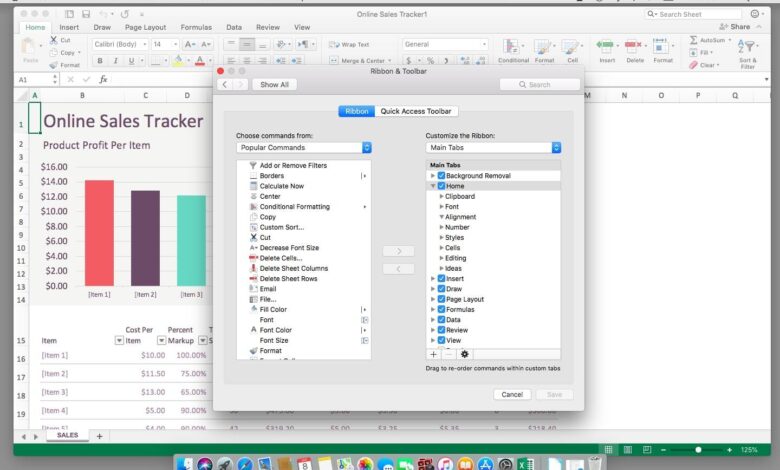Click the Clear eraser icon
Image resolution: width=780 pixels, height=470 pixels.
(693, 65)
